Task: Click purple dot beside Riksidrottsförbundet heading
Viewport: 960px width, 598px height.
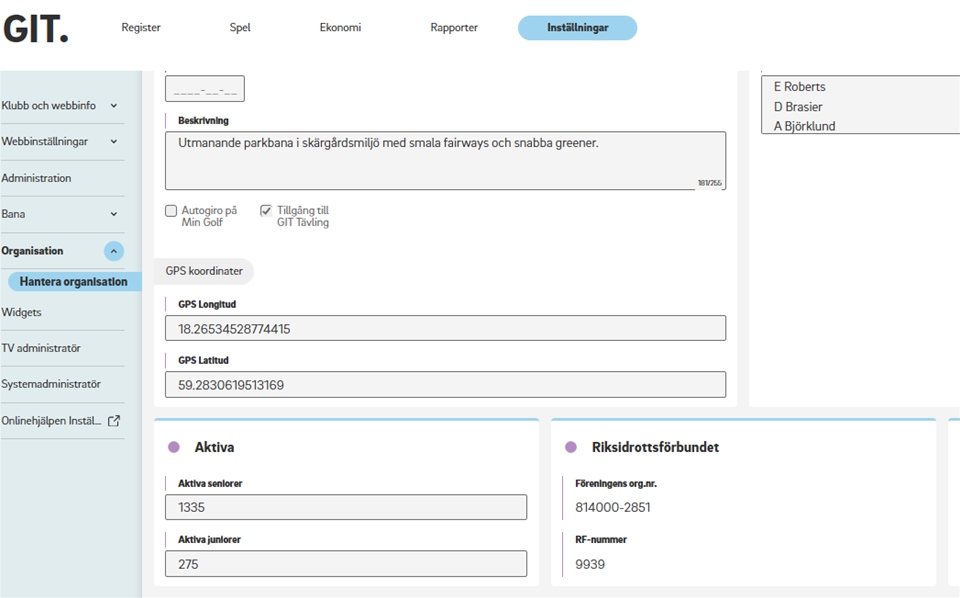Action: [571, 447]
